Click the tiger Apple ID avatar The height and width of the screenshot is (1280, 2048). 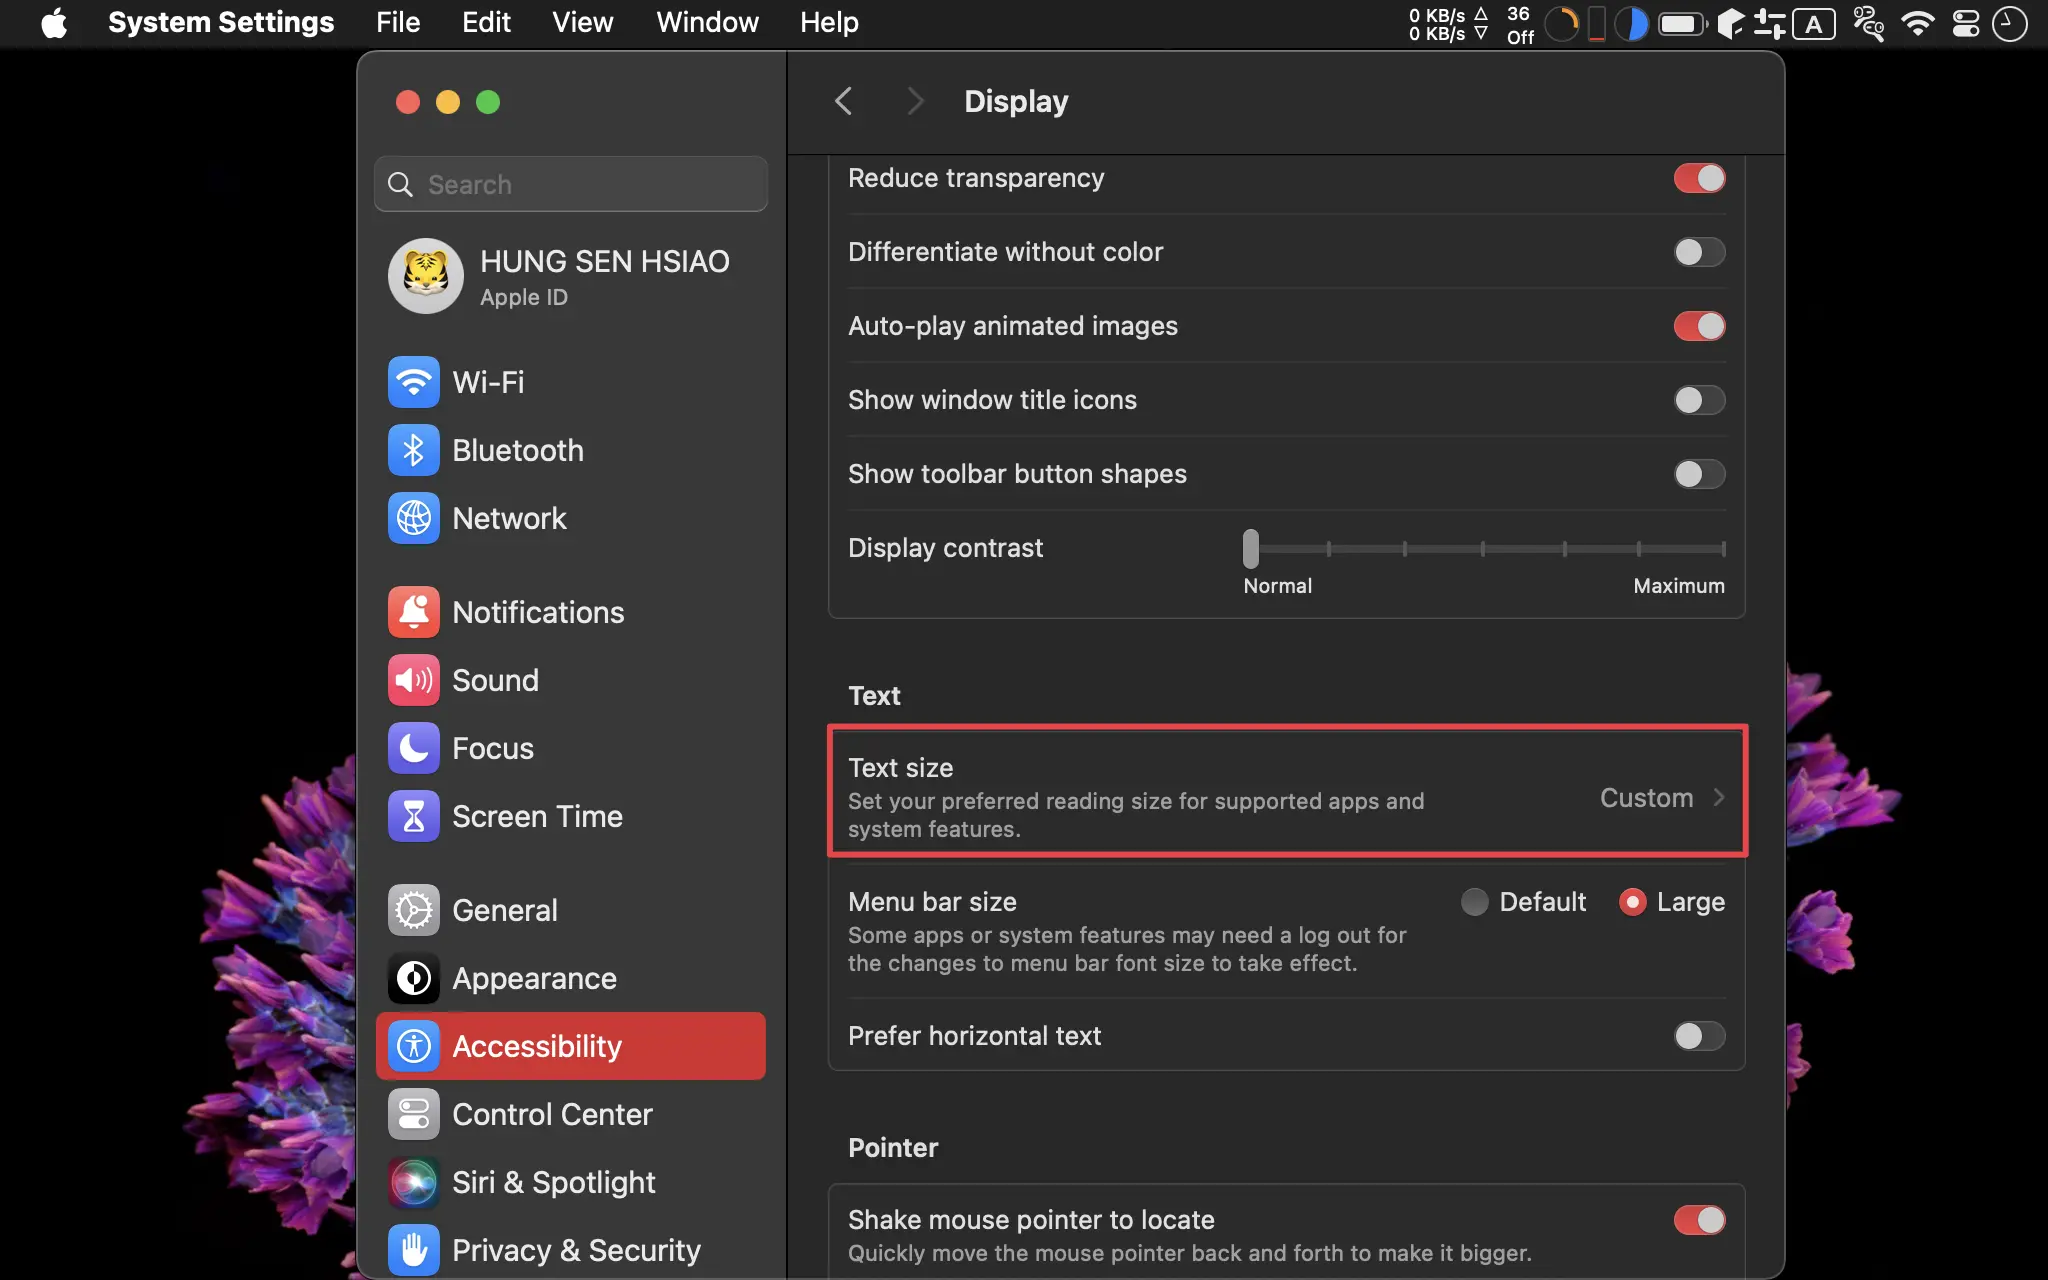click(x=425, y=276)
